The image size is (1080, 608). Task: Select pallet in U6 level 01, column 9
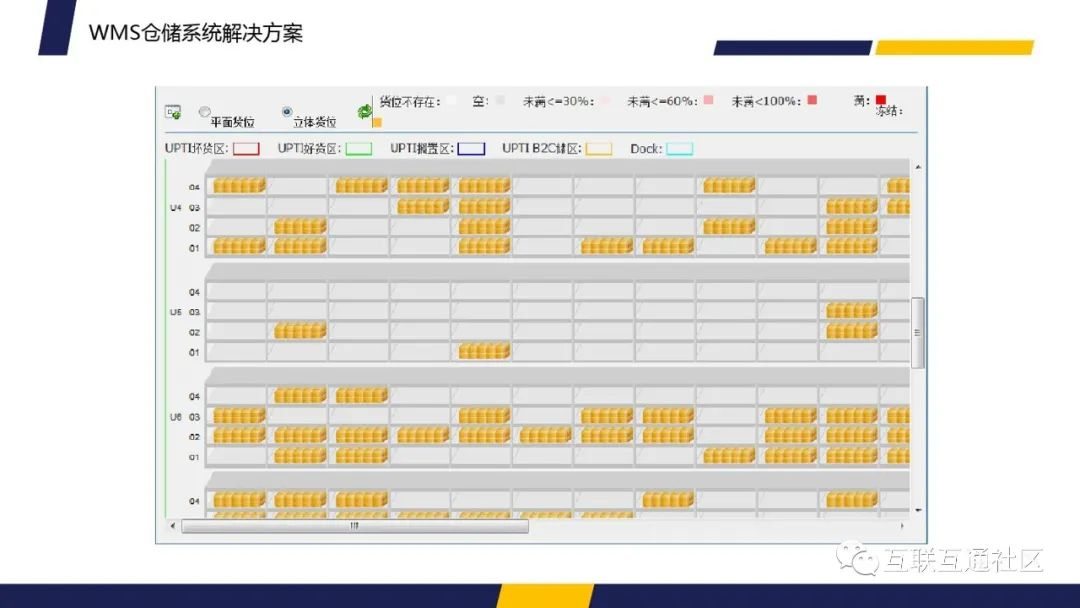[729, 455]
